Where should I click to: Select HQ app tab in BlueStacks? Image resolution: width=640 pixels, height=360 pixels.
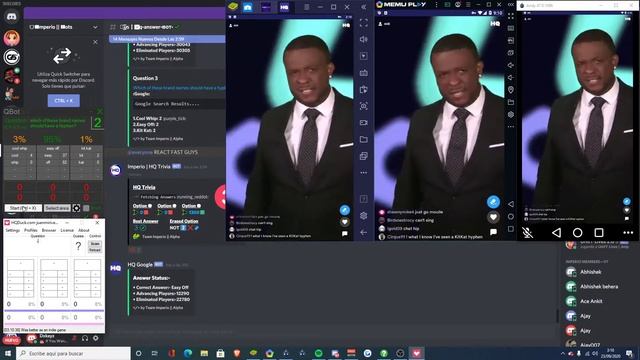[x=284, y=7]
